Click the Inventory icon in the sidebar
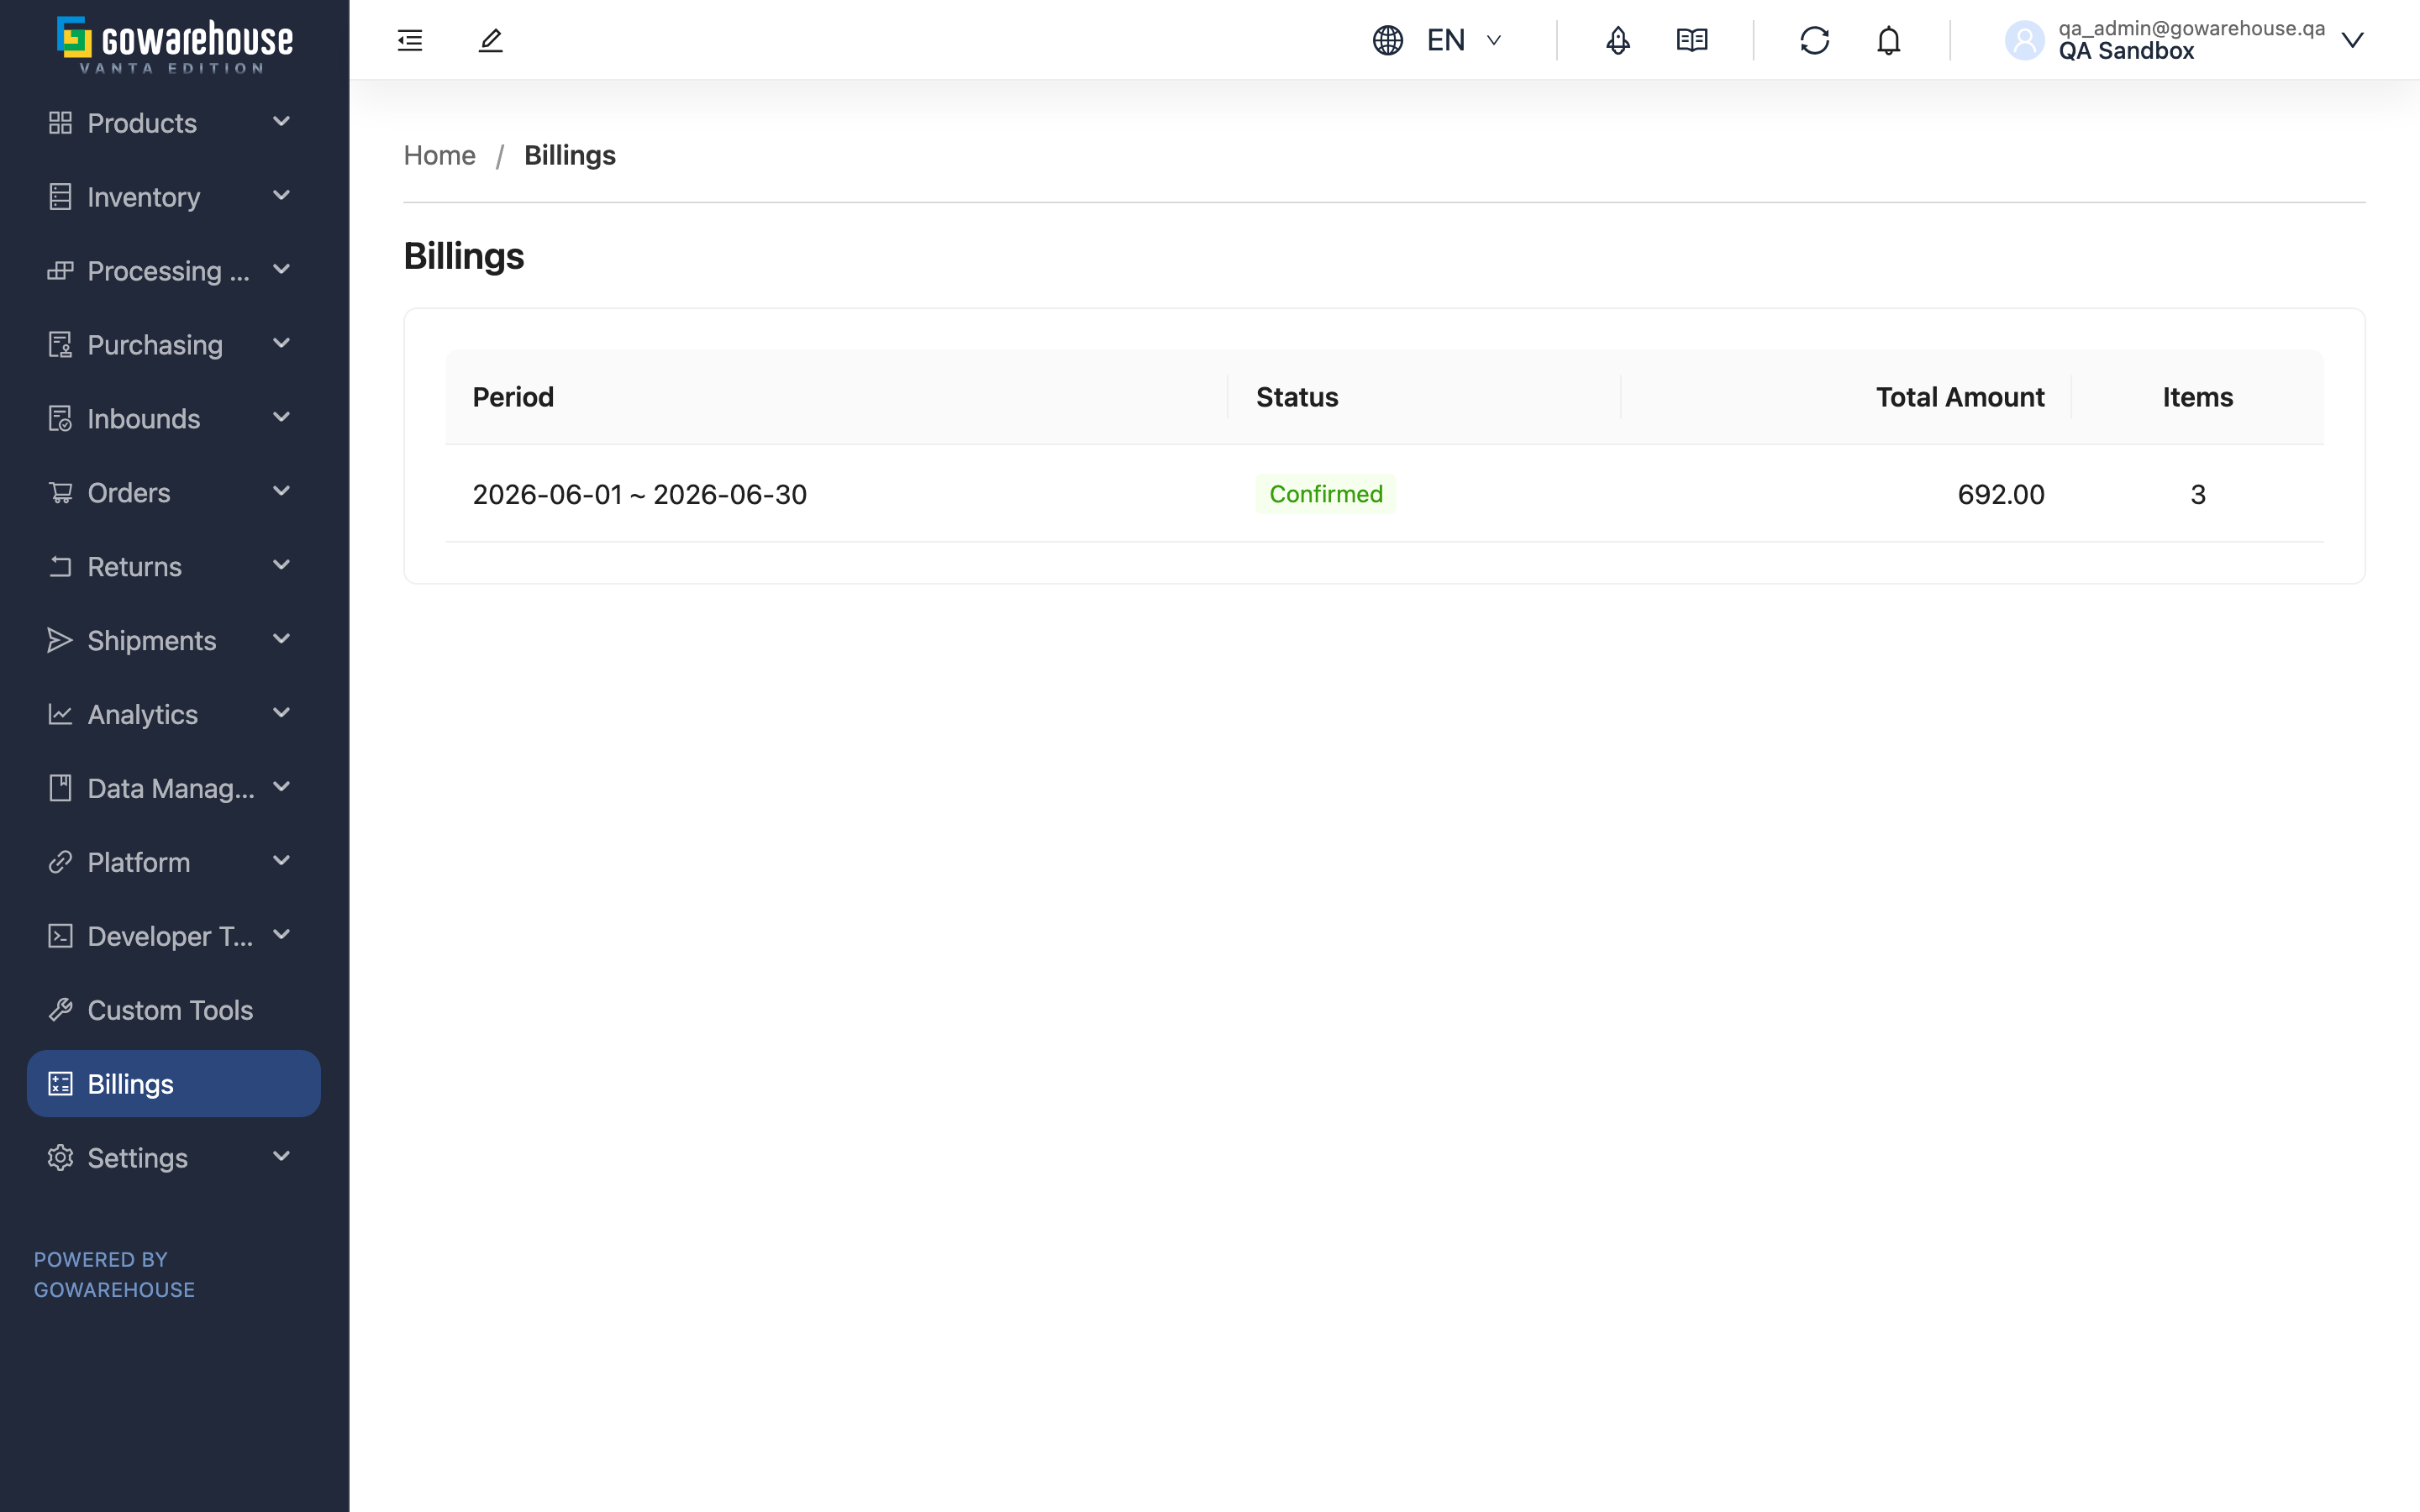The width and height of the screenshot is (2420, 1512). [60, 197]
